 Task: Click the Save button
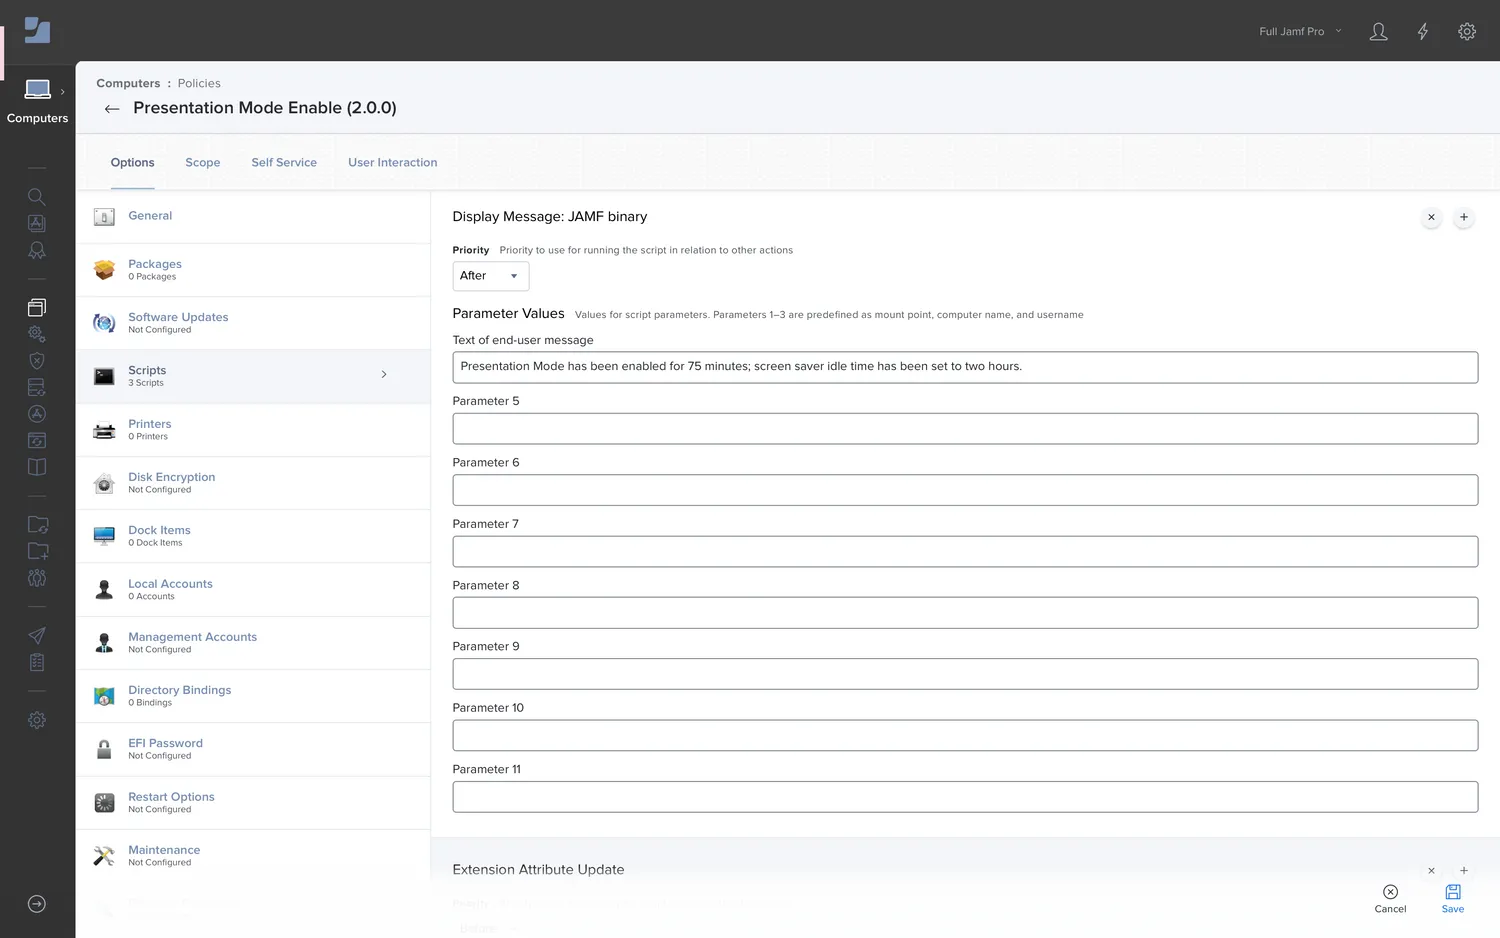pos(1453,899)
